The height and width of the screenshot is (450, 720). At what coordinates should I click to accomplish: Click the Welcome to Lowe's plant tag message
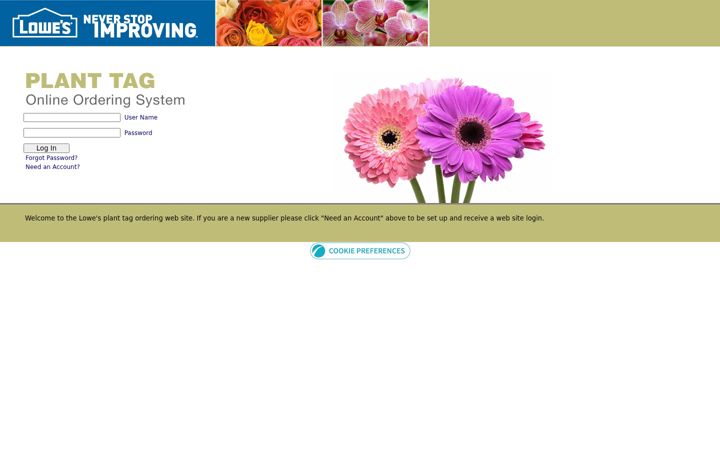tap(284, 218)
